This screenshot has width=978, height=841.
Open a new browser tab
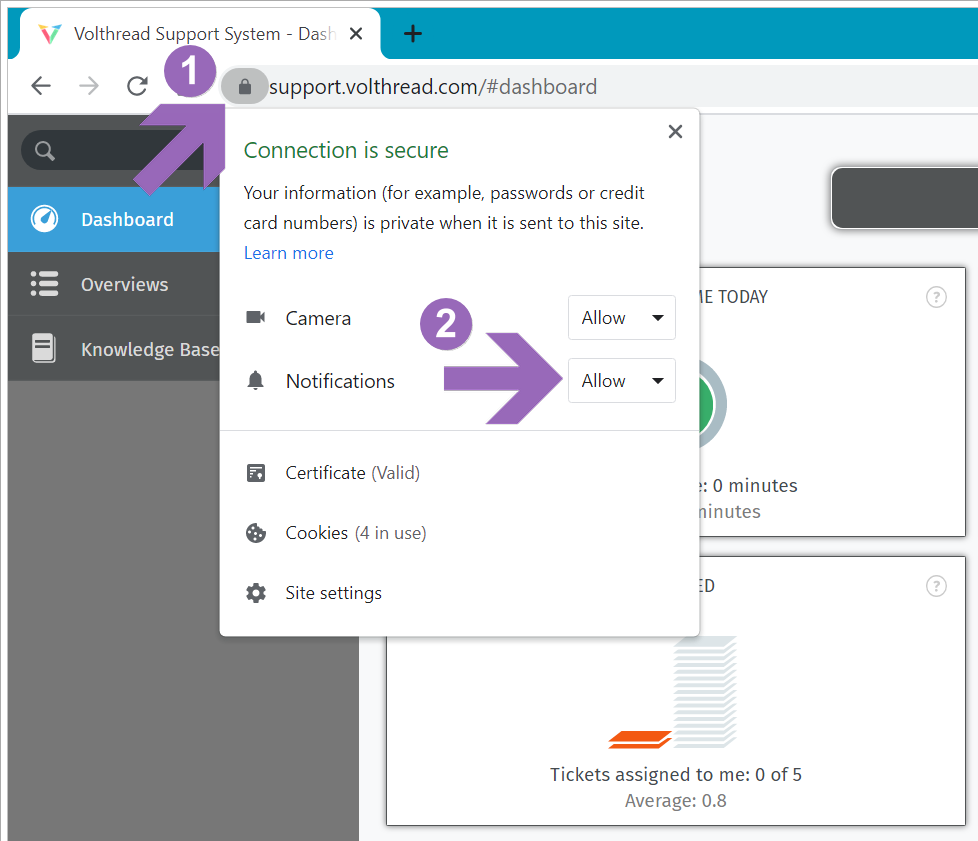pos(412,34)
